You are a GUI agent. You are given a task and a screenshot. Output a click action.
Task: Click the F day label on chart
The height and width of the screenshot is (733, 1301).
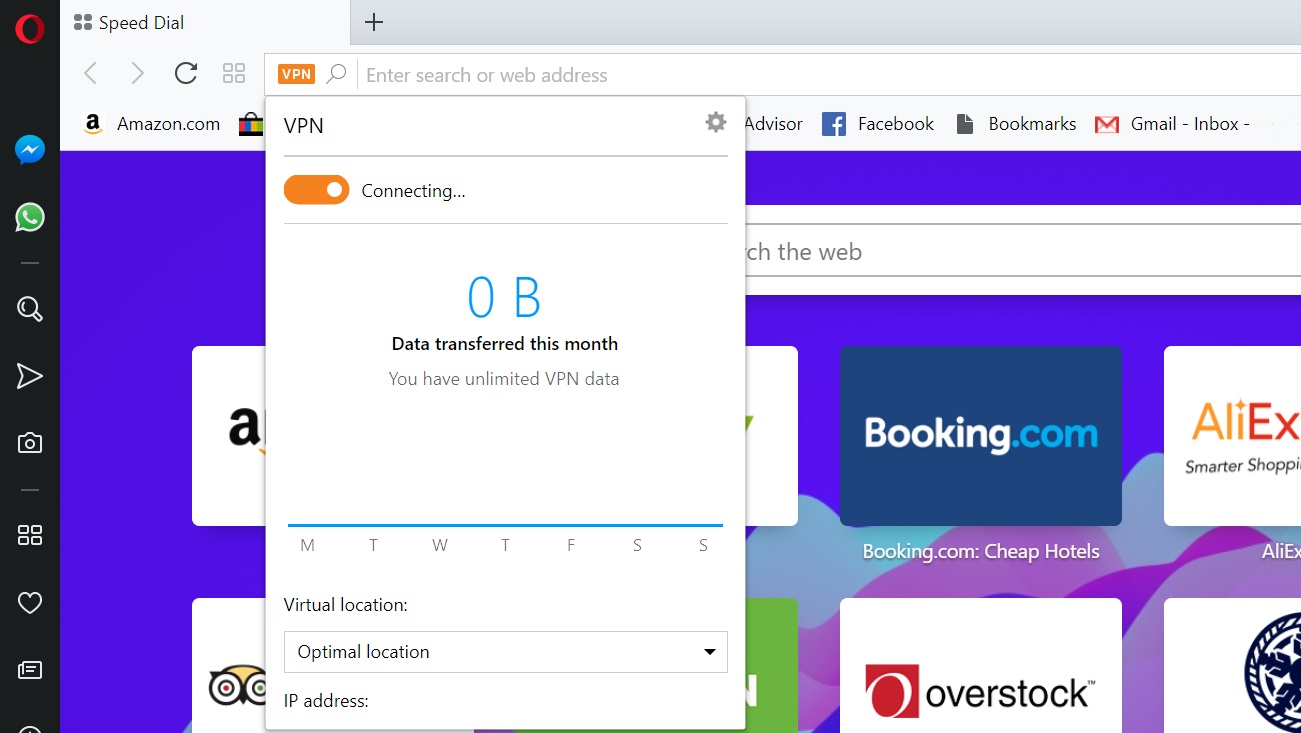[571, 545]
